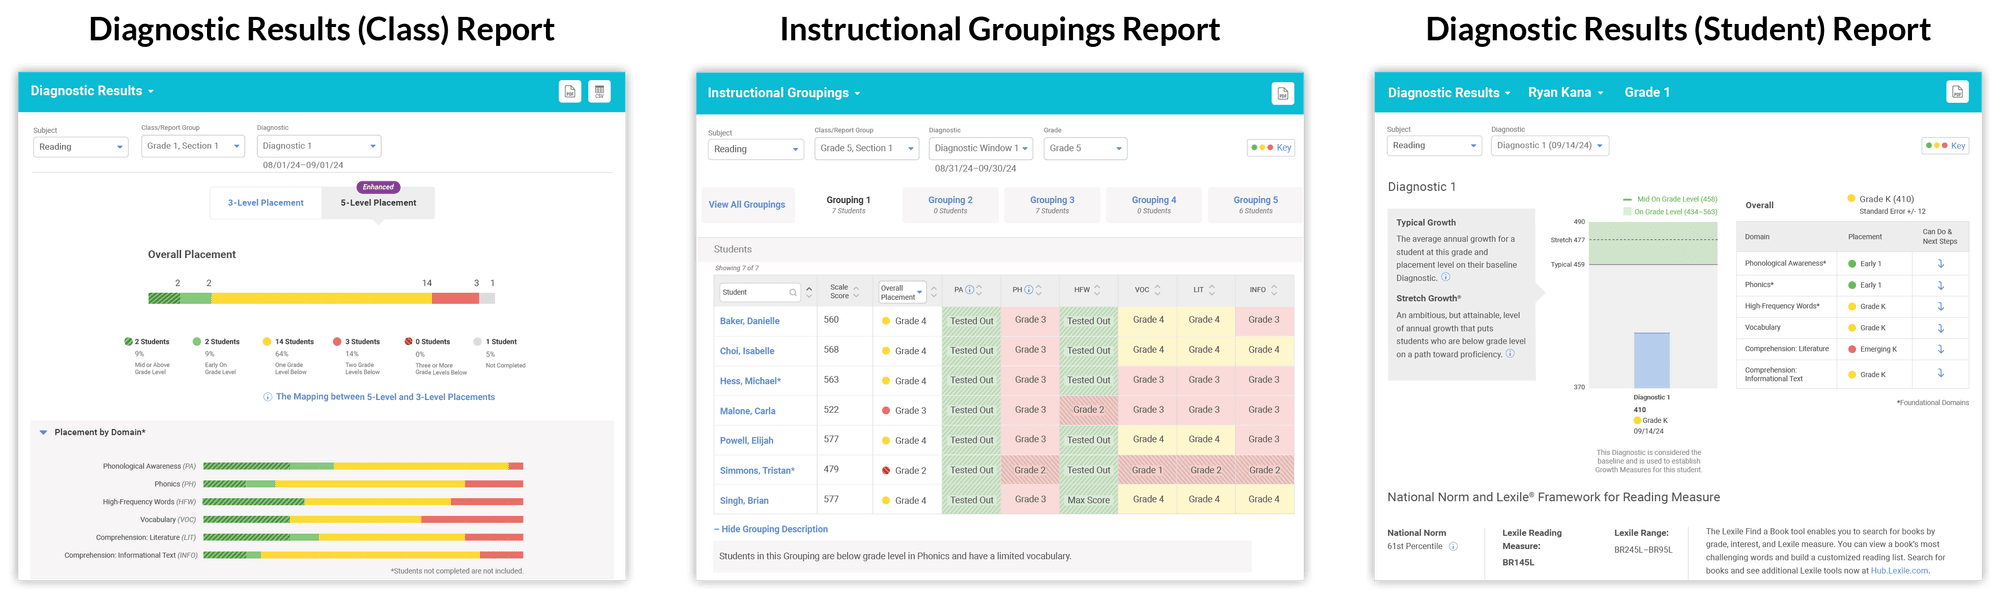Click the yellow segment of Overall Placement bar
This screenshot has width=2000, height=598.
[321, 298]
